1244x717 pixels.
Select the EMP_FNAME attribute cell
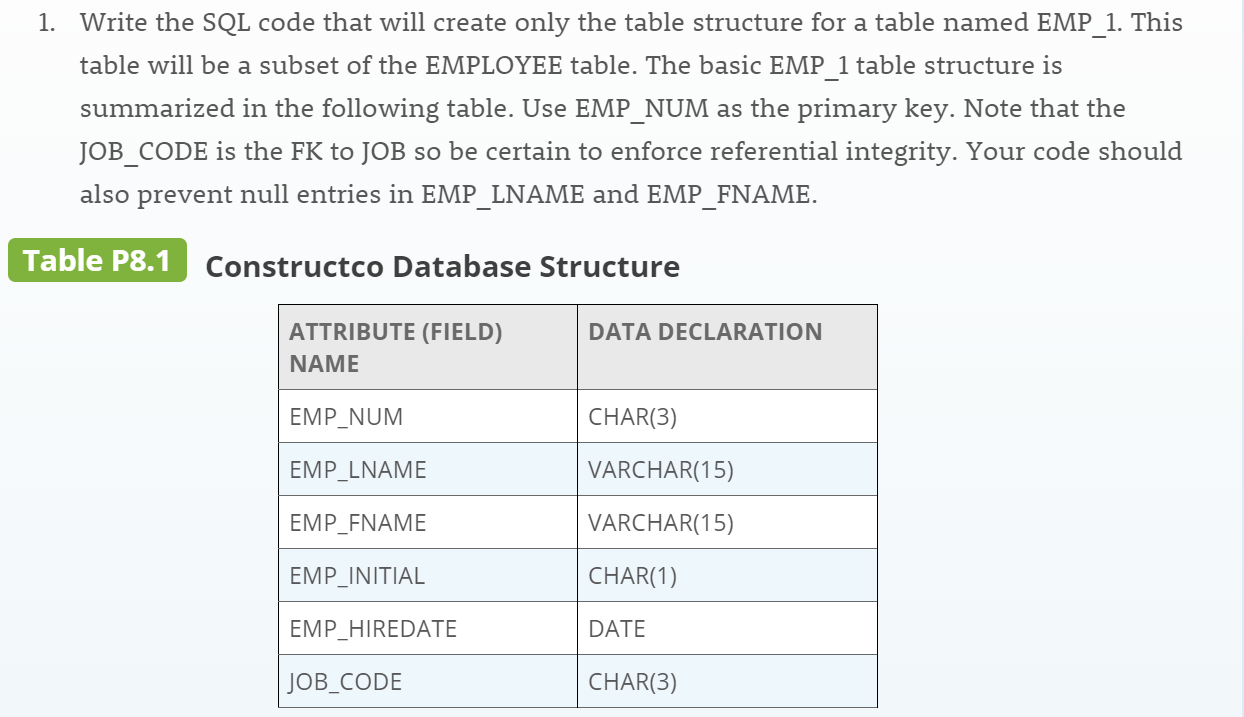click(428, 523)
